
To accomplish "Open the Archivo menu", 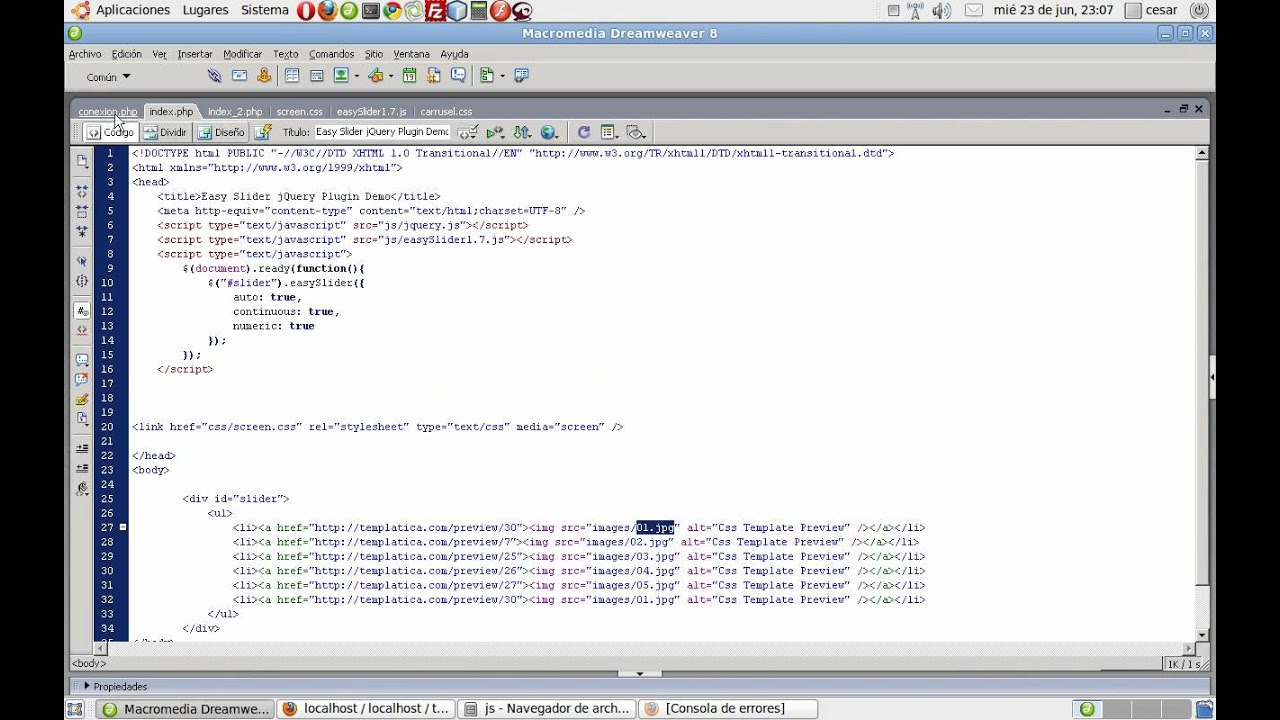I will click(x=85, y=54).
